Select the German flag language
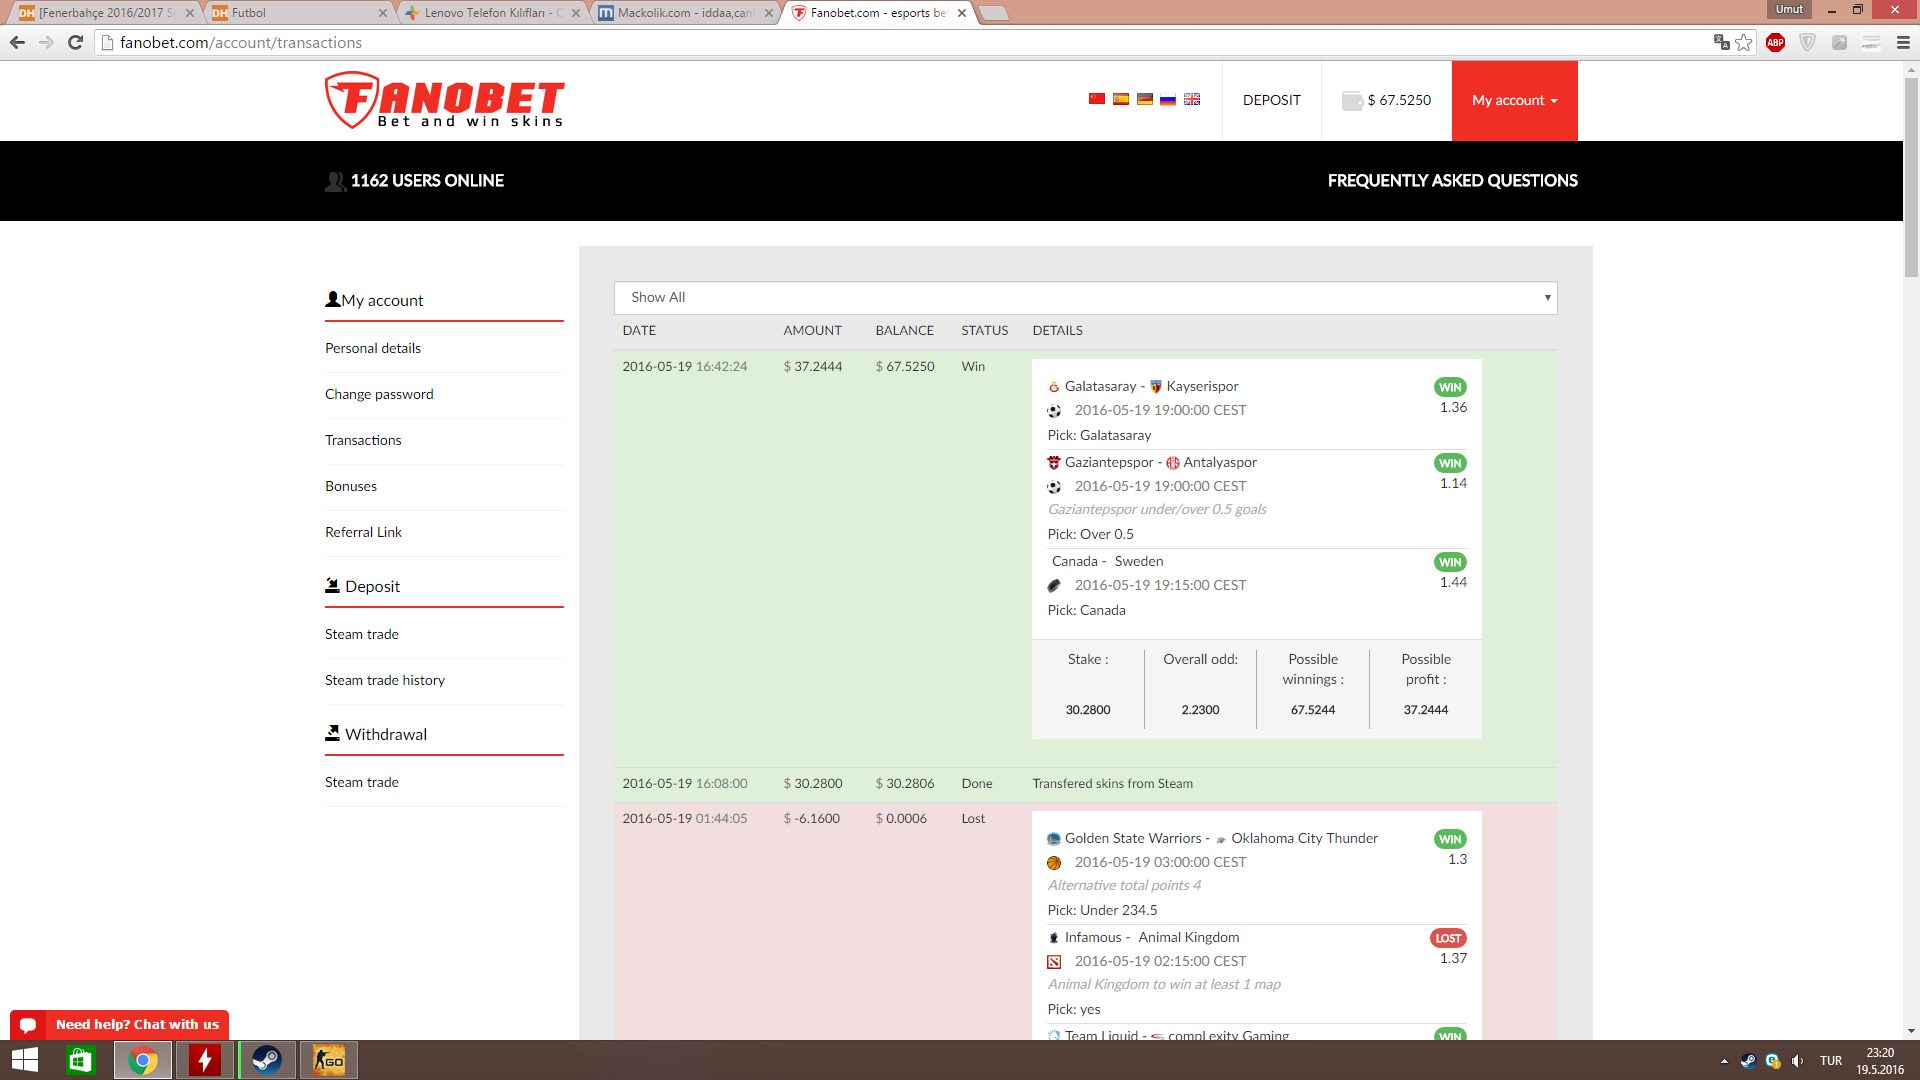 click(1145, 99)
